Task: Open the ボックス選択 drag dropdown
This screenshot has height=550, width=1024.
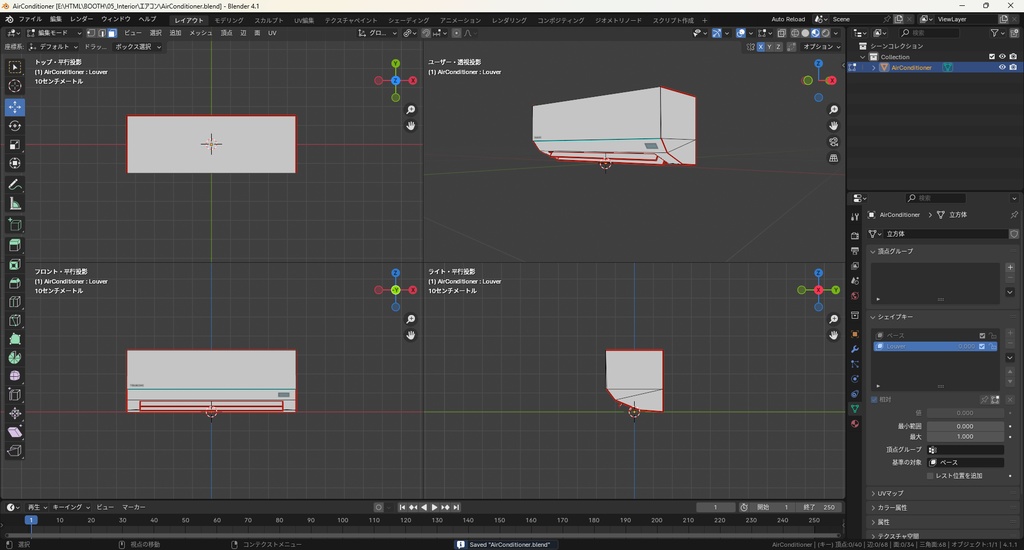Action: point(135,47)
